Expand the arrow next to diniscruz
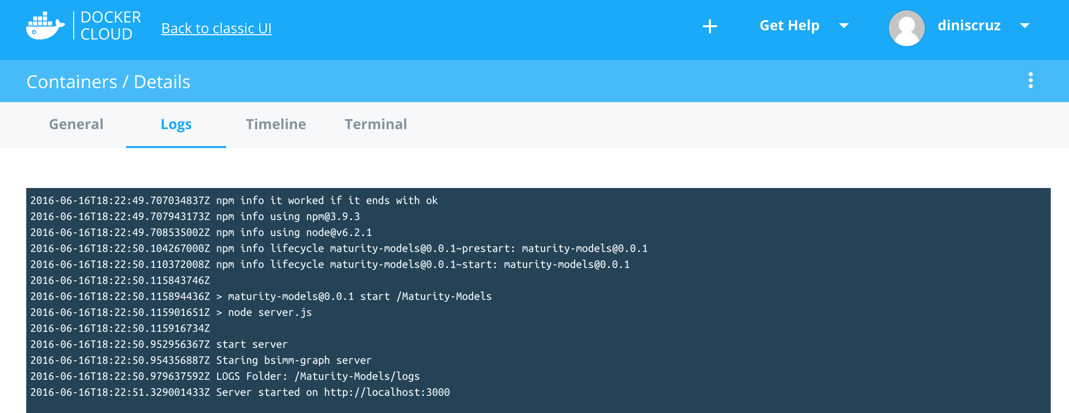This screenshot has width=1069, height=413. coord(1025,26)
